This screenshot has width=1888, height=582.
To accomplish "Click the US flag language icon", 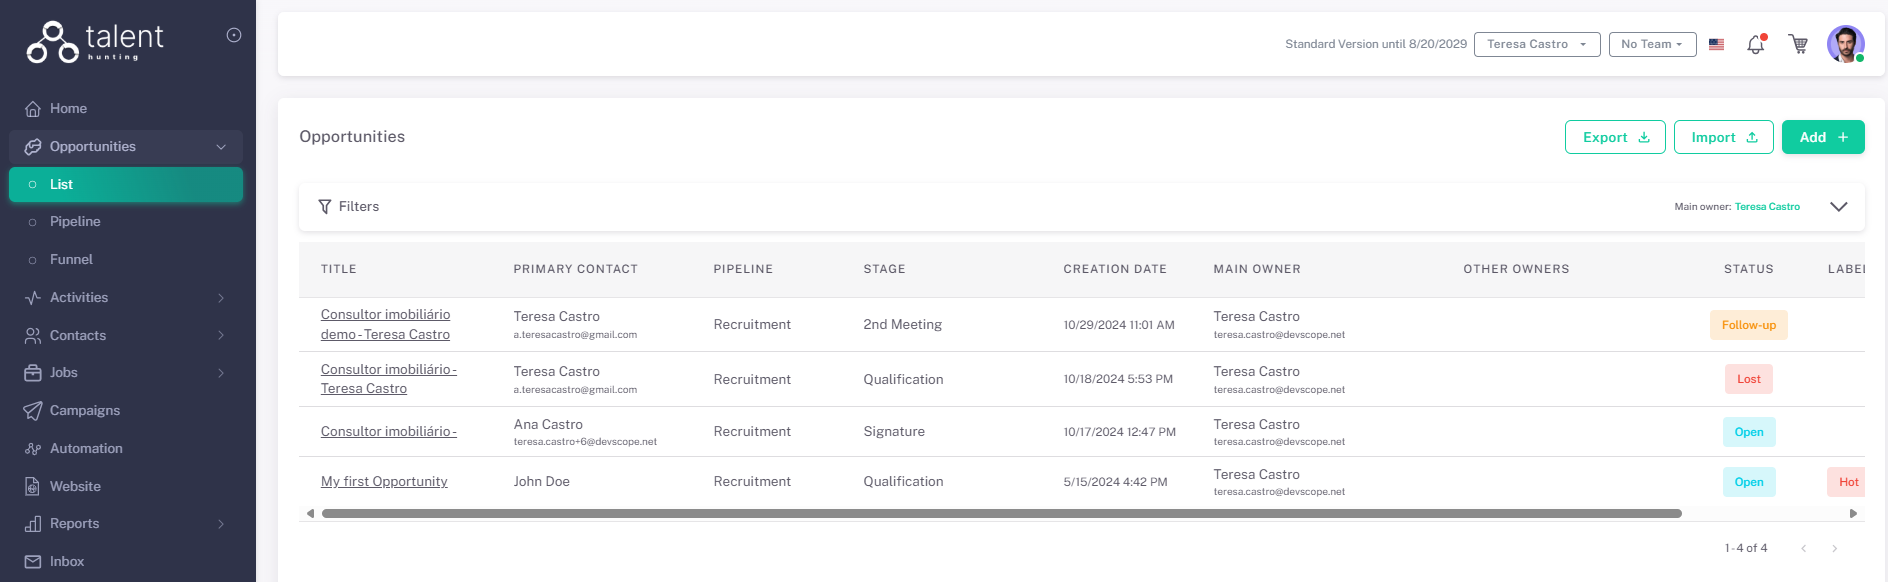I will coord(1716,45).
